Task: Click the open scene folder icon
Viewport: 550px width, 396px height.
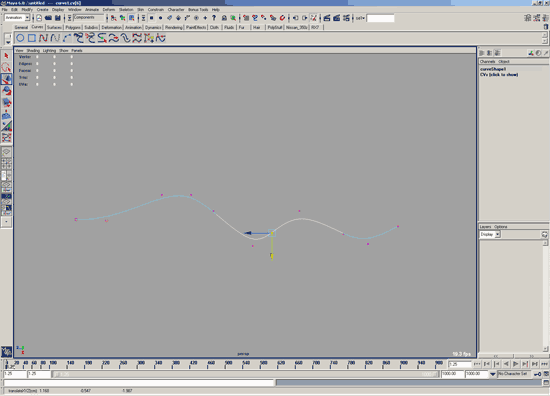Action: pyautogui.click(x=48, y=18)
